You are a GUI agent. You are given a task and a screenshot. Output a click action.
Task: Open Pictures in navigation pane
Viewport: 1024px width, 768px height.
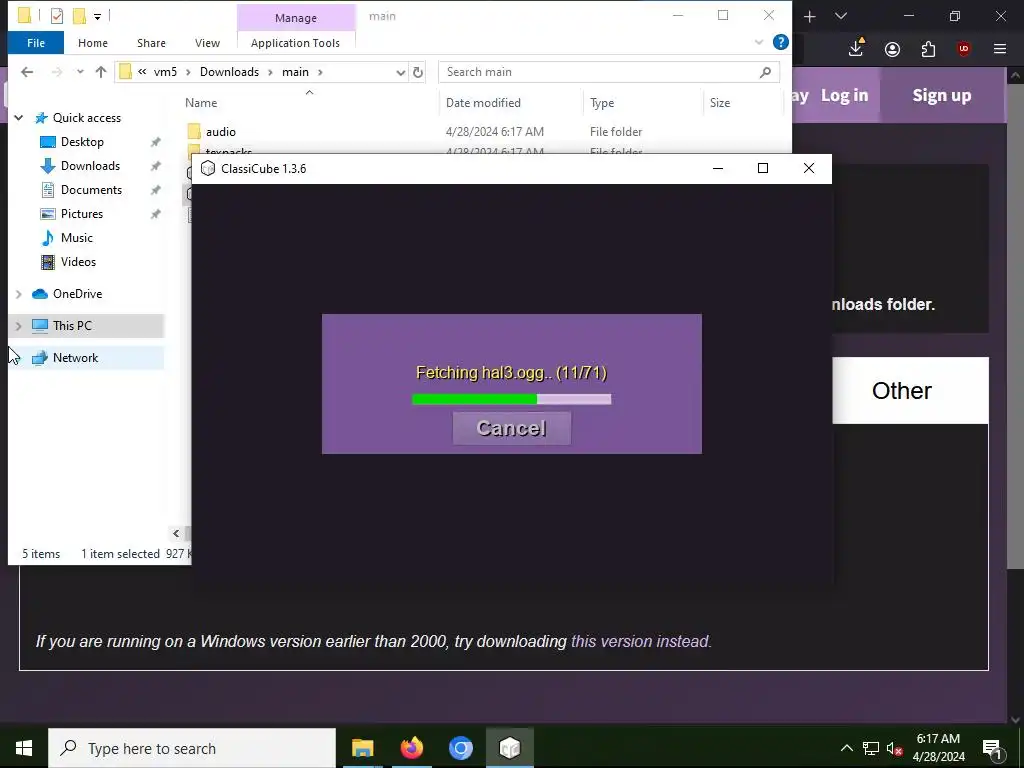tap(82, 214)
